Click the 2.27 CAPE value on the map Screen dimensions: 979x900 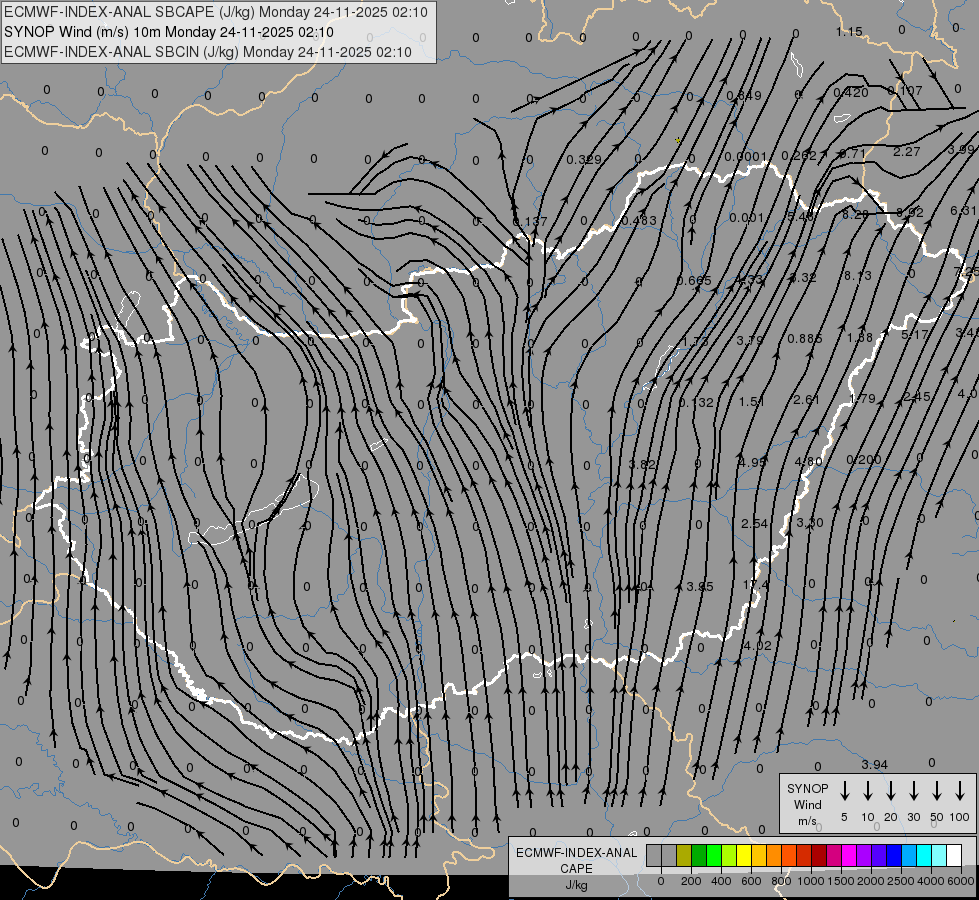click(906, 151)
